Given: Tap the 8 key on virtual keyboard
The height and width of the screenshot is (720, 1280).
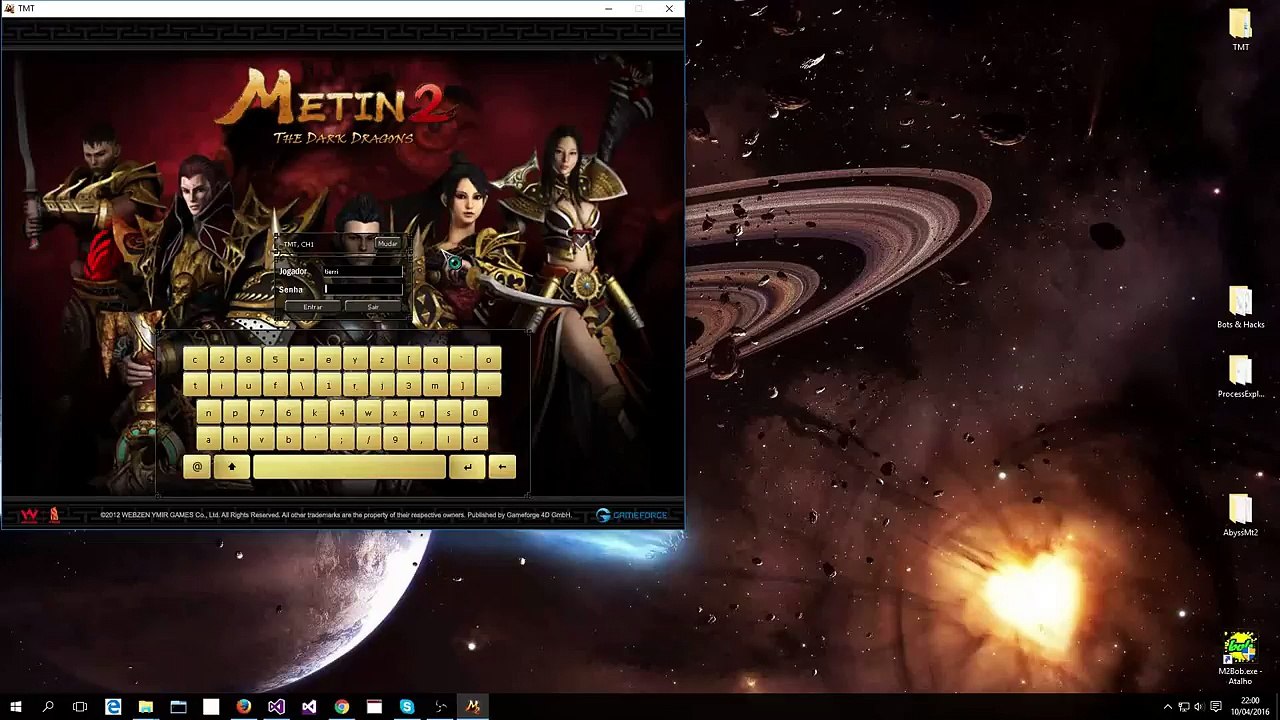Looking at the screenshot, I should [x=248, y=360].
